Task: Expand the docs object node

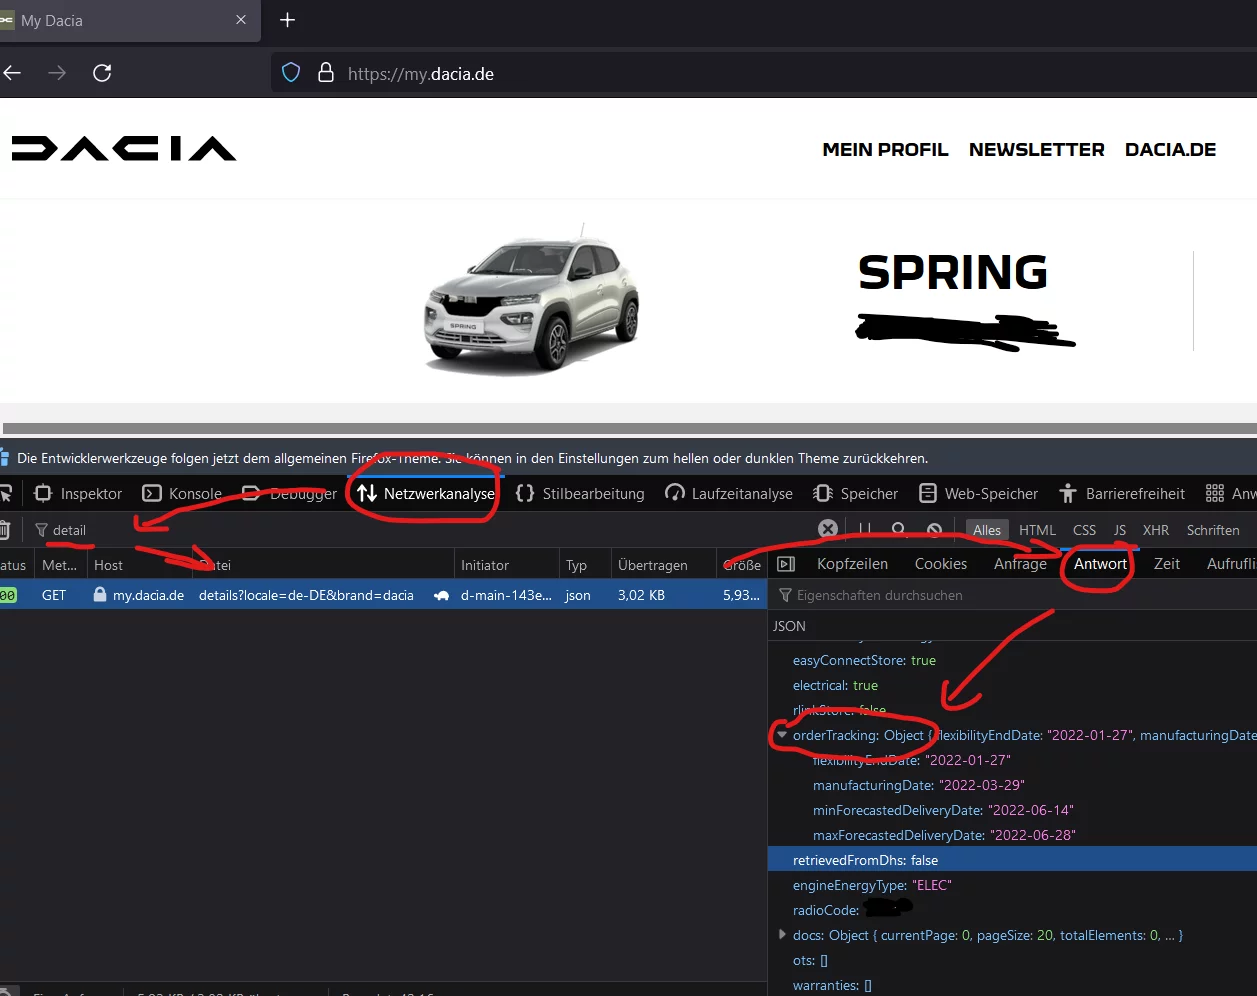Action: [x=782, y=935]
